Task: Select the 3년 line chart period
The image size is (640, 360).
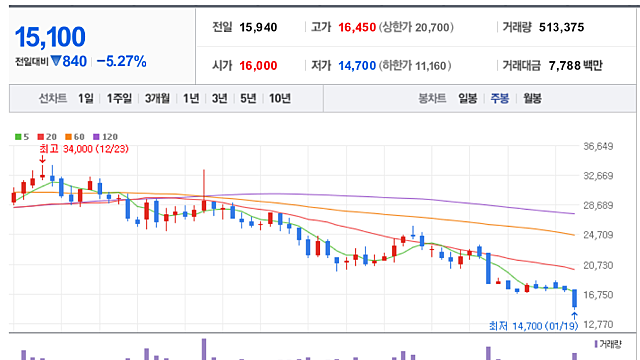Action: [x=219, y=98]
